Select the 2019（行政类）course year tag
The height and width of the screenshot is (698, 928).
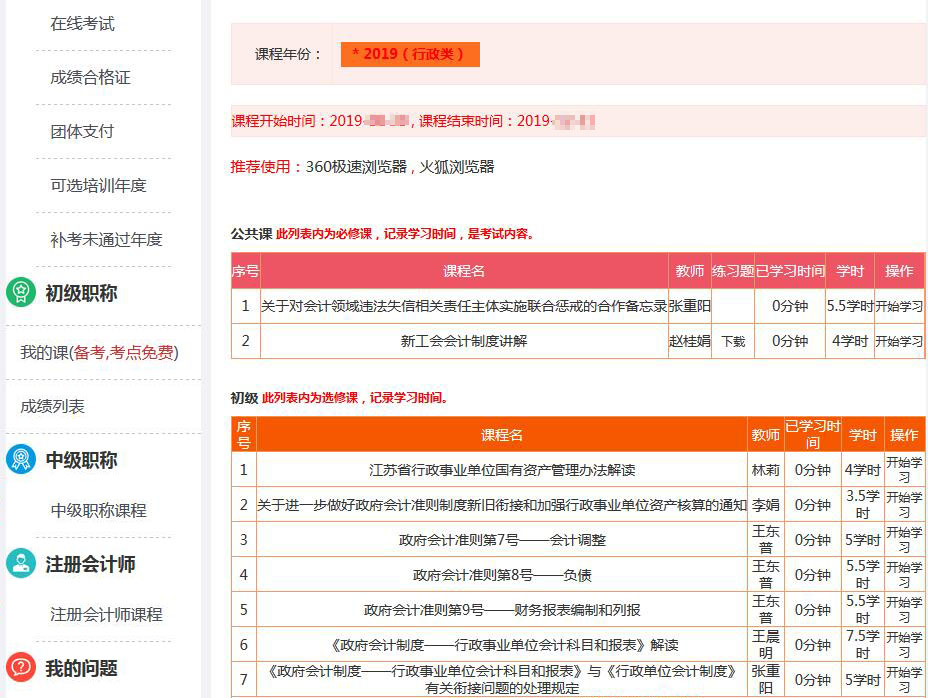[x=410, y=54]
